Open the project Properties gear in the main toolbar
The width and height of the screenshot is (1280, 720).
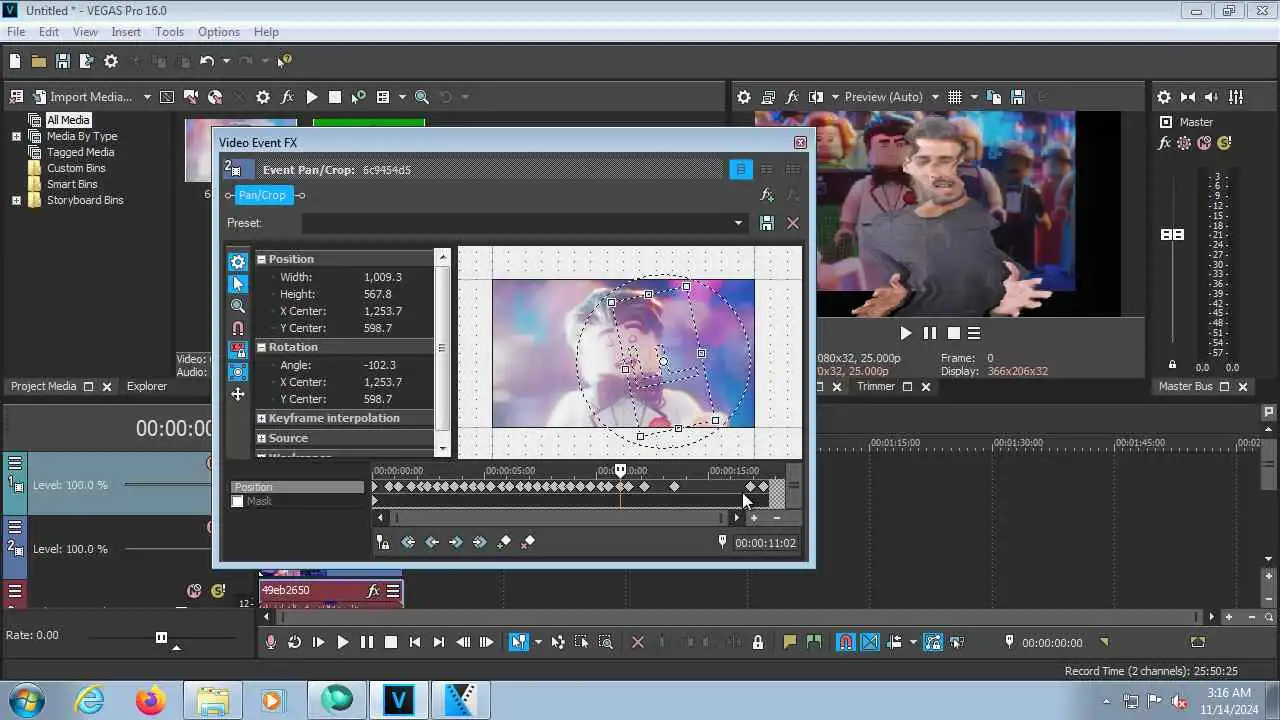pos(111,61)
